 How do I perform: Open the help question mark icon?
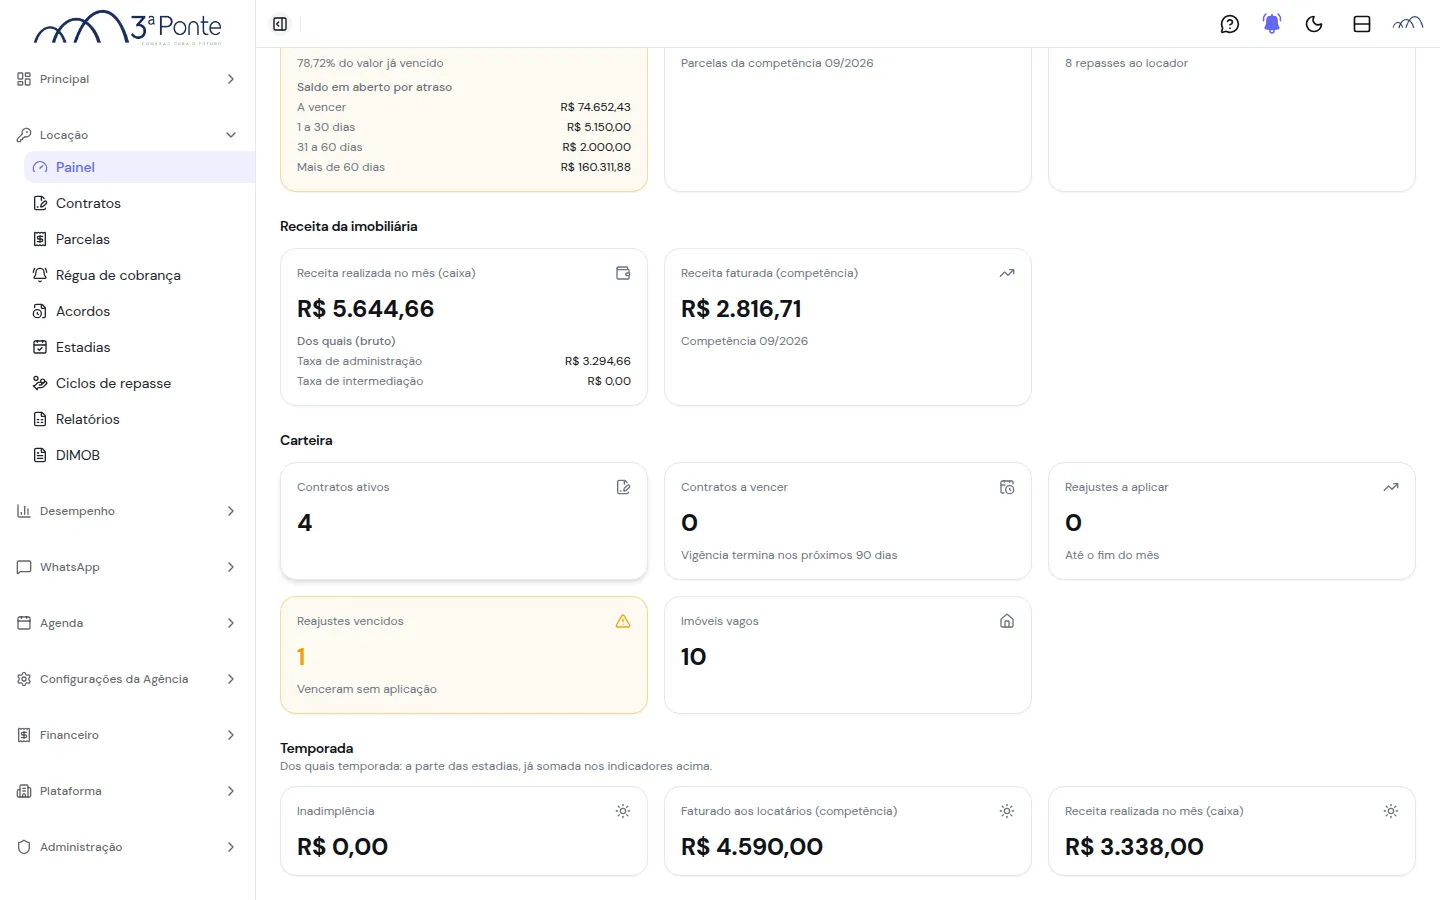pos(1230,24)
